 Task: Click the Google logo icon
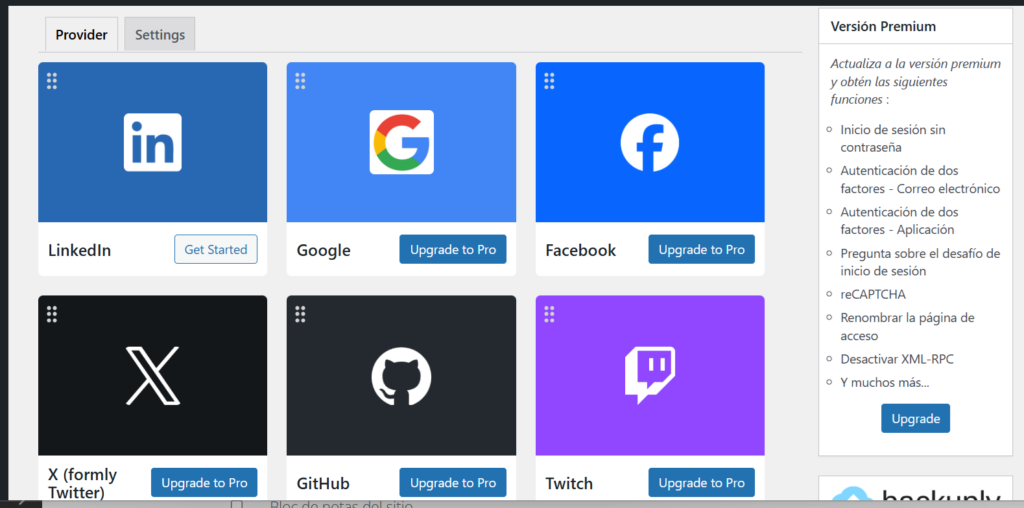[402, 142]
